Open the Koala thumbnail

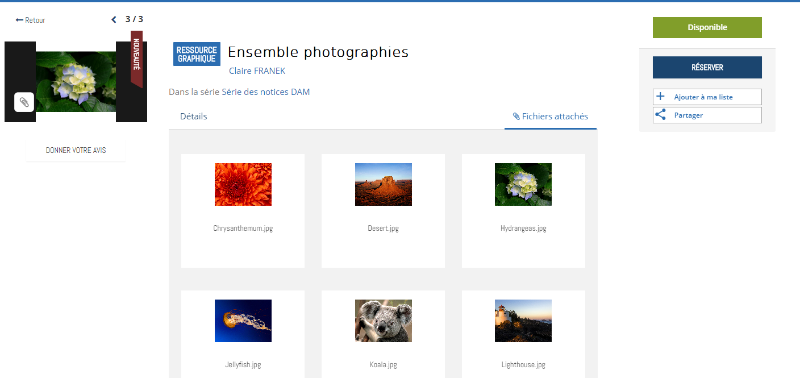384,321
